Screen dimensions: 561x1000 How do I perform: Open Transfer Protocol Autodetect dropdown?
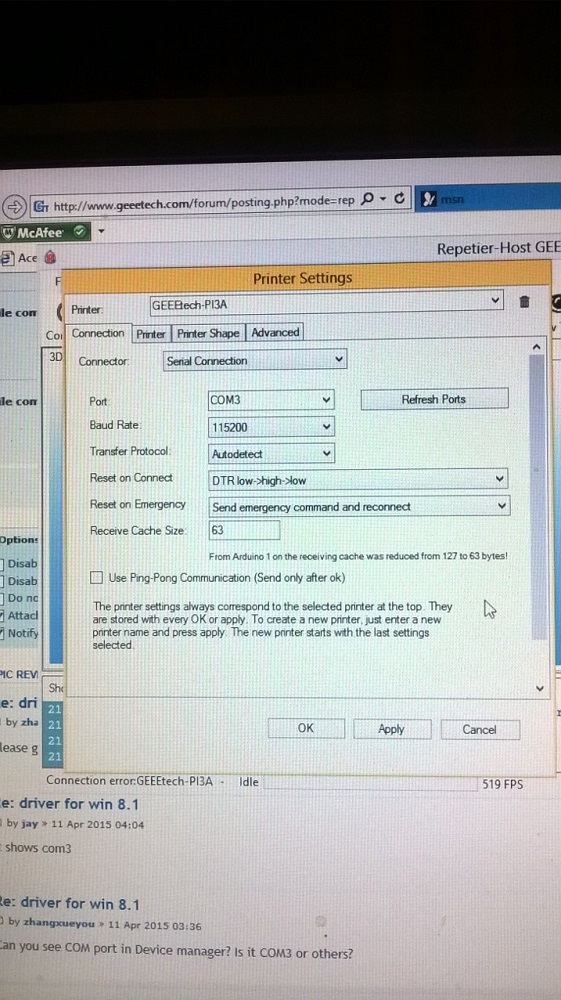point(271,453)
